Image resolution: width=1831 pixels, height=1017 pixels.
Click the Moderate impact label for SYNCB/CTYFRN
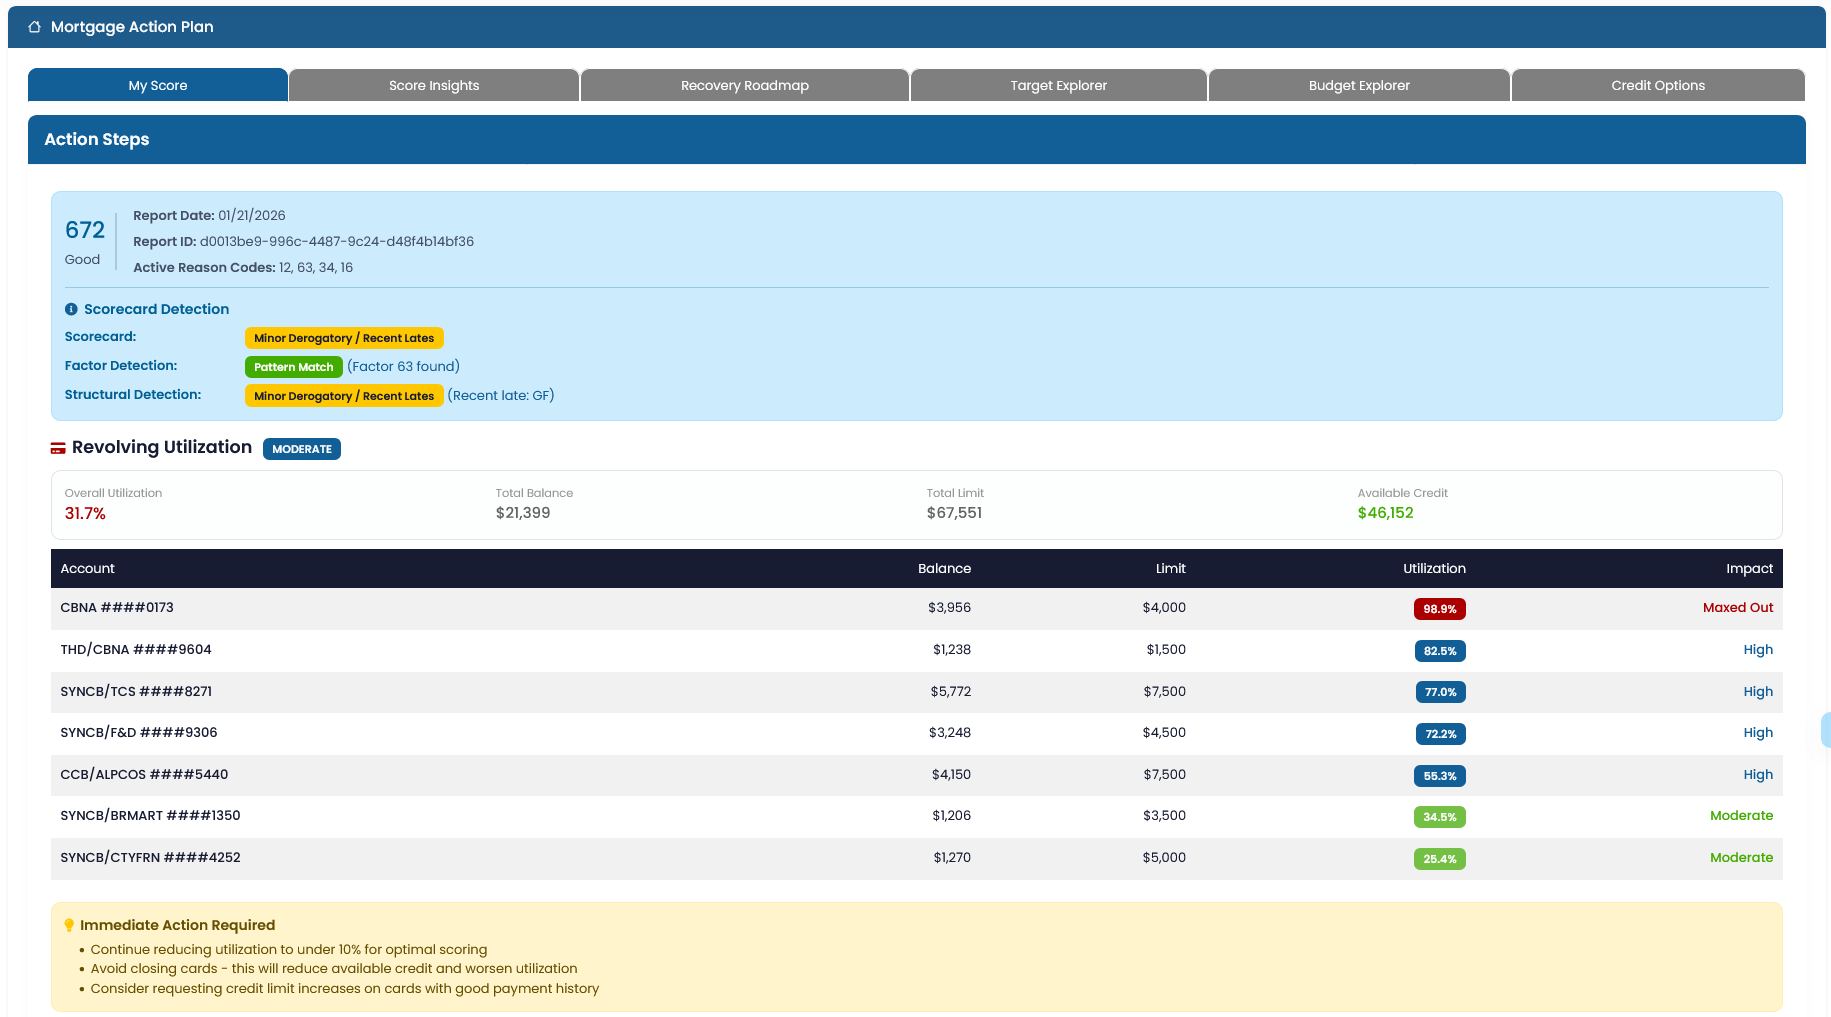point(1742,858)
